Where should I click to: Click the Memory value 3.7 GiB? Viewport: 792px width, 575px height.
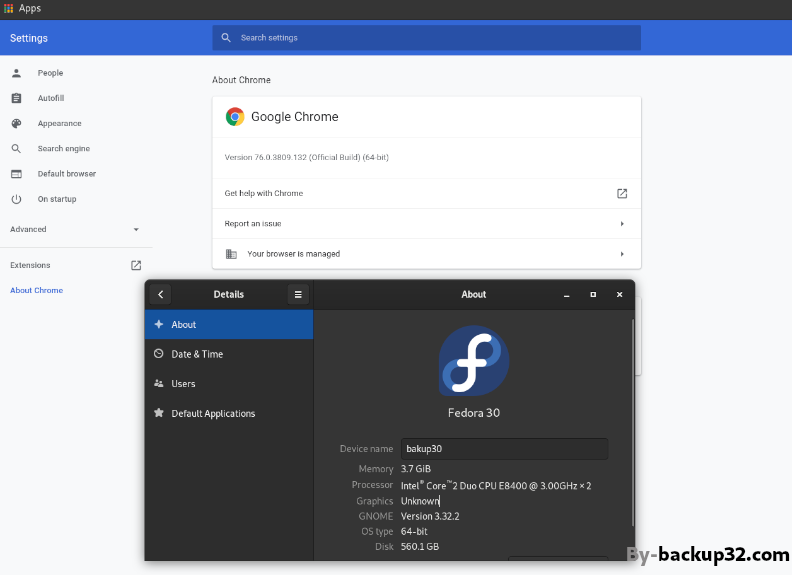click(x=416, y=469)
